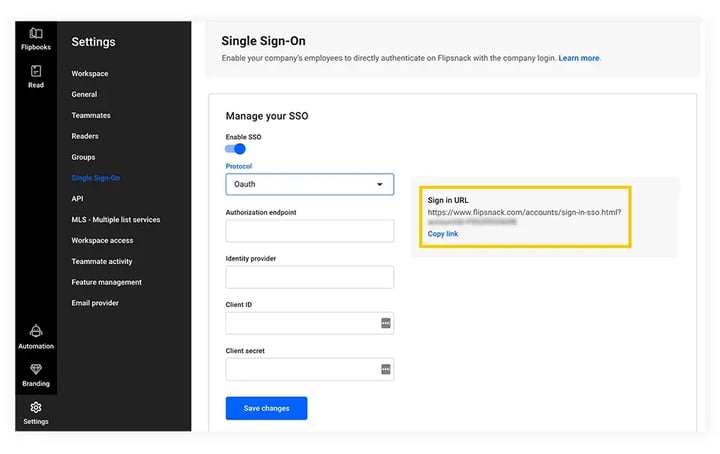Focus the Client ID input field
The image size is (720, 454).
pos(309,323)
